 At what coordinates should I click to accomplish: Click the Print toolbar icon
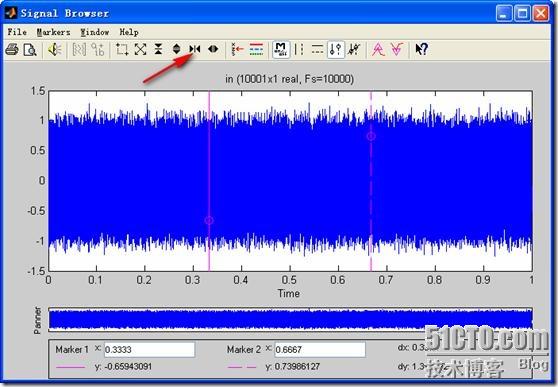pos(12,49)
